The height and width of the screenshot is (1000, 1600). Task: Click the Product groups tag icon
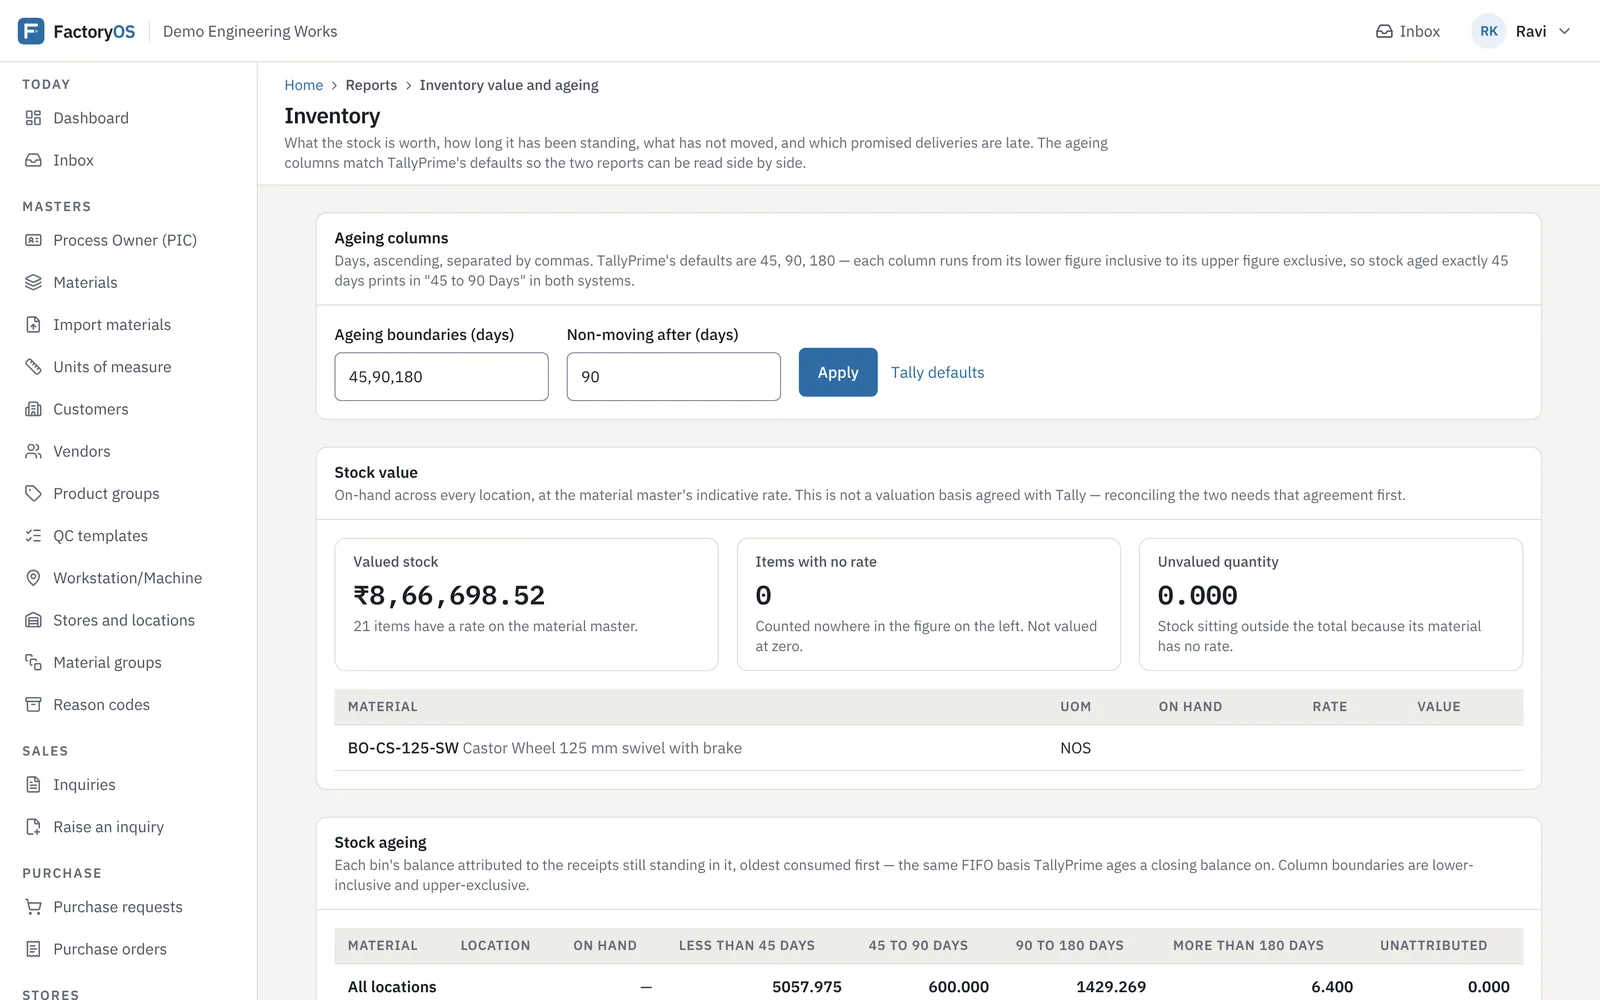[x=33, y=494]
